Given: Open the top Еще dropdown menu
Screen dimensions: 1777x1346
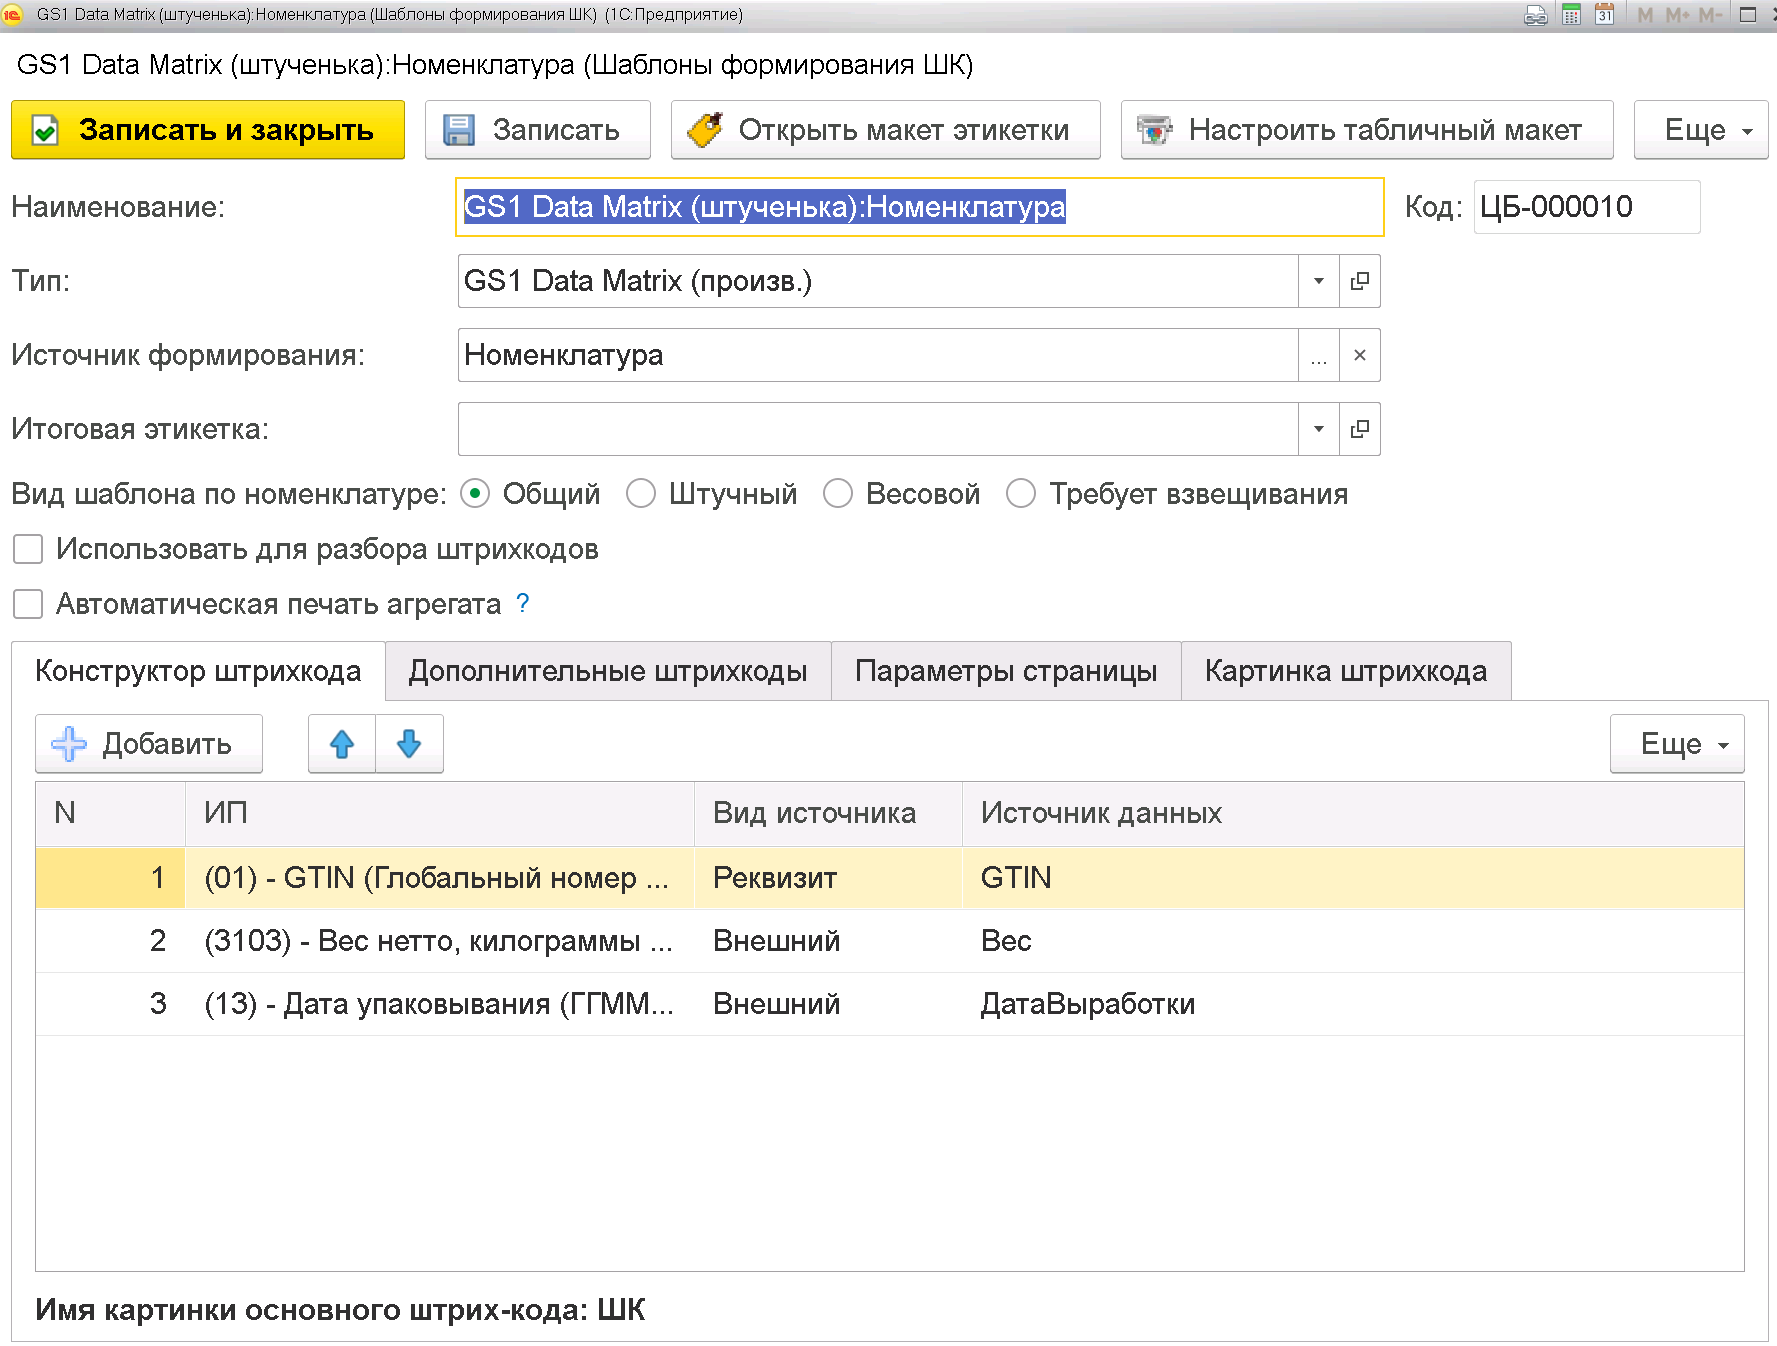Looking at the screenshot, I should pos(1701,130).
